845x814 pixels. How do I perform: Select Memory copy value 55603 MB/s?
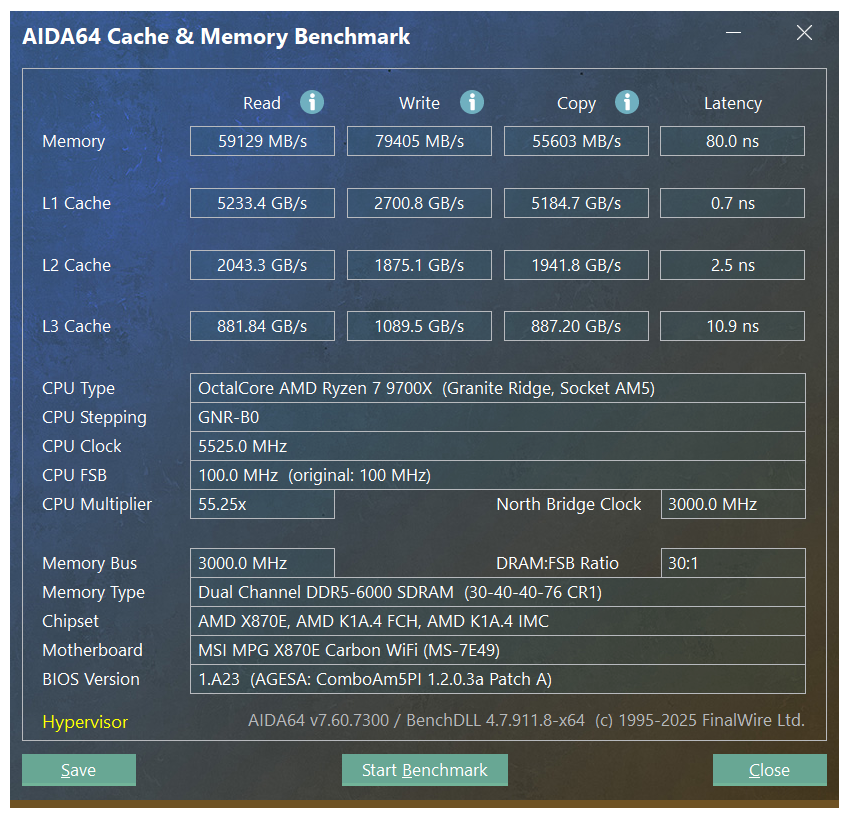click(x=576, y=141)
